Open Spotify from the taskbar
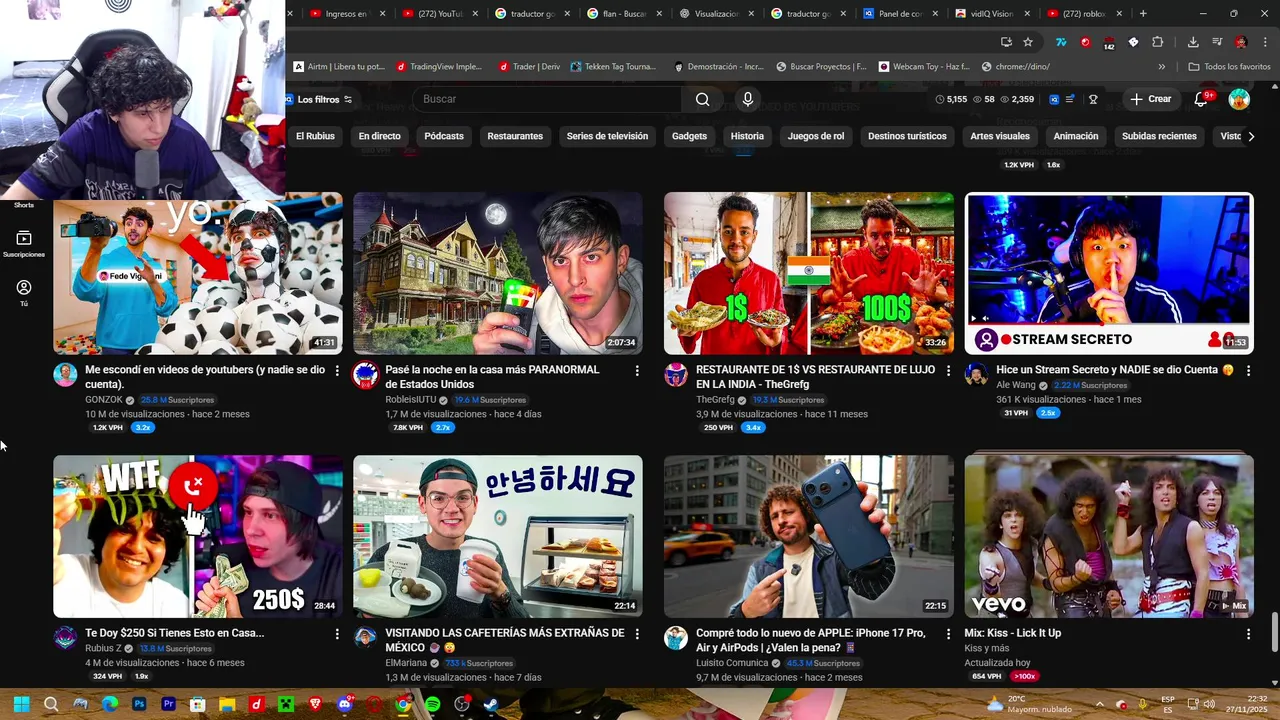This screenshot has width=1280, height=720. (x=432, y=704)
